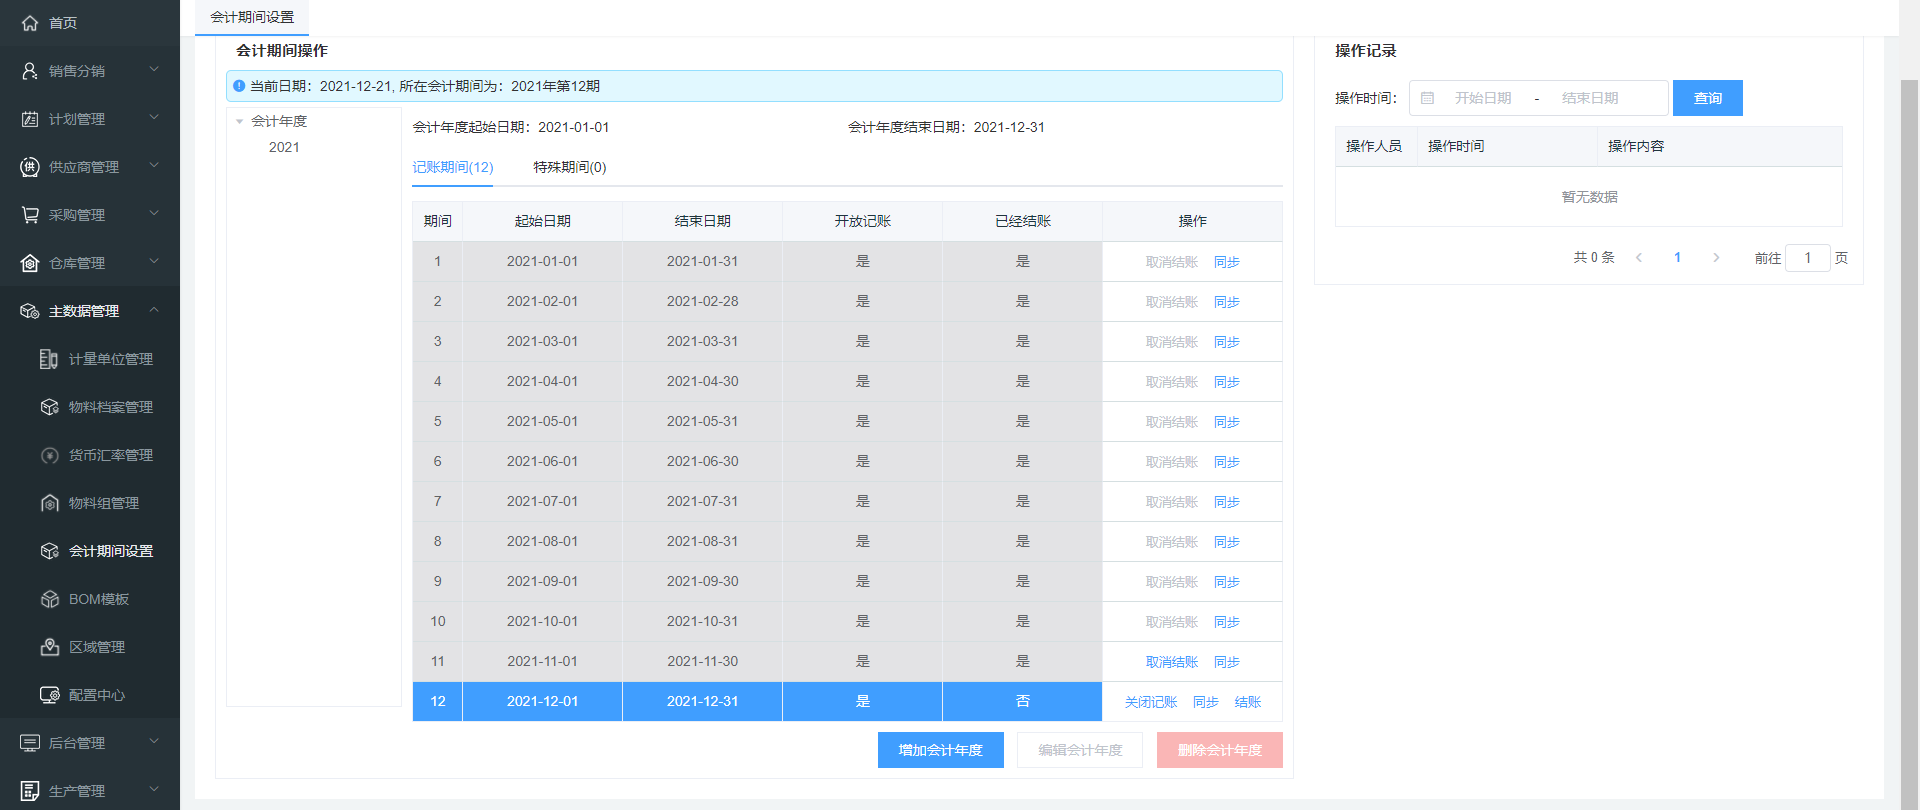
Task: Click the supplier management icon
Action: tap(30, 167)
